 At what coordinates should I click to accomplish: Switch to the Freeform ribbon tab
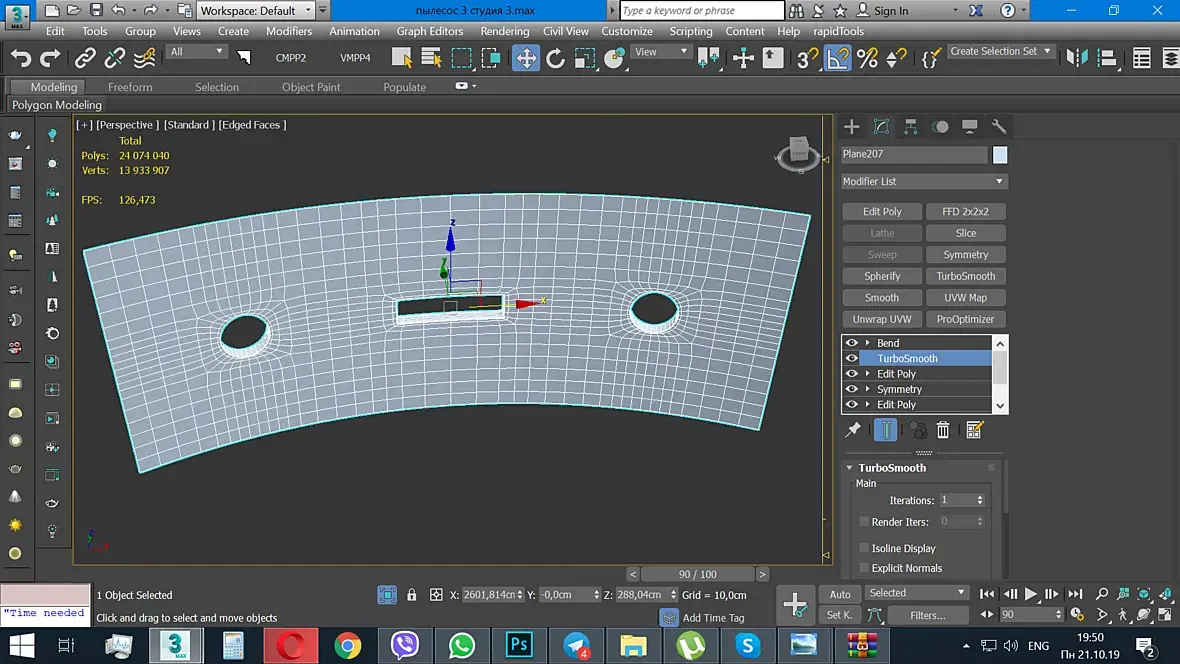click(x=130, y=87)
